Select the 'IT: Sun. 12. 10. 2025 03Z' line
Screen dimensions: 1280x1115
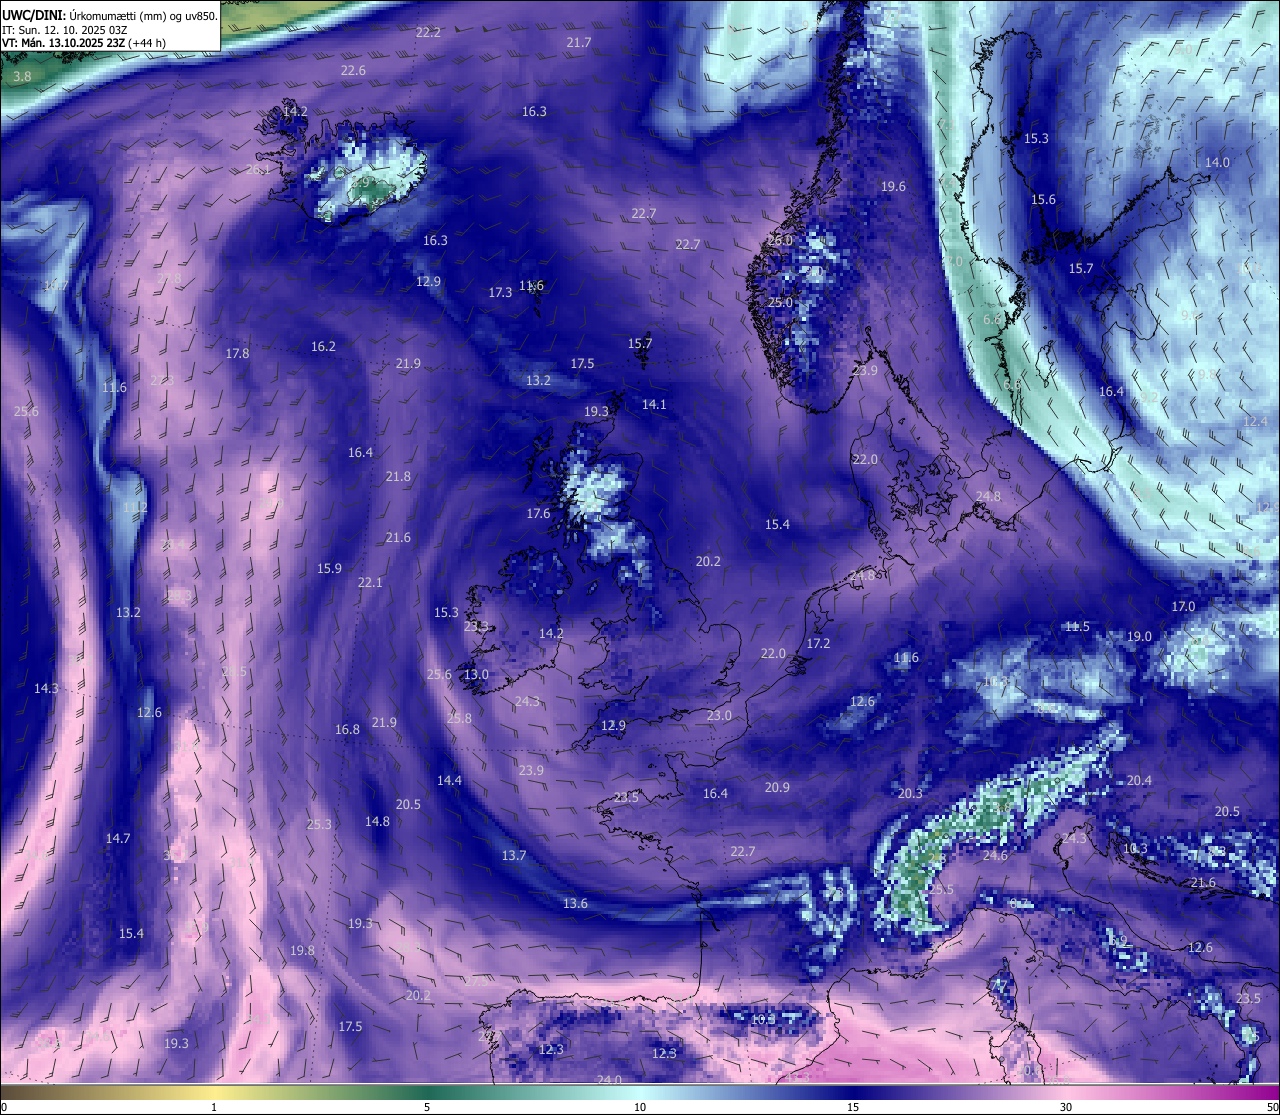pyautogui.click(x=64, y=29)
